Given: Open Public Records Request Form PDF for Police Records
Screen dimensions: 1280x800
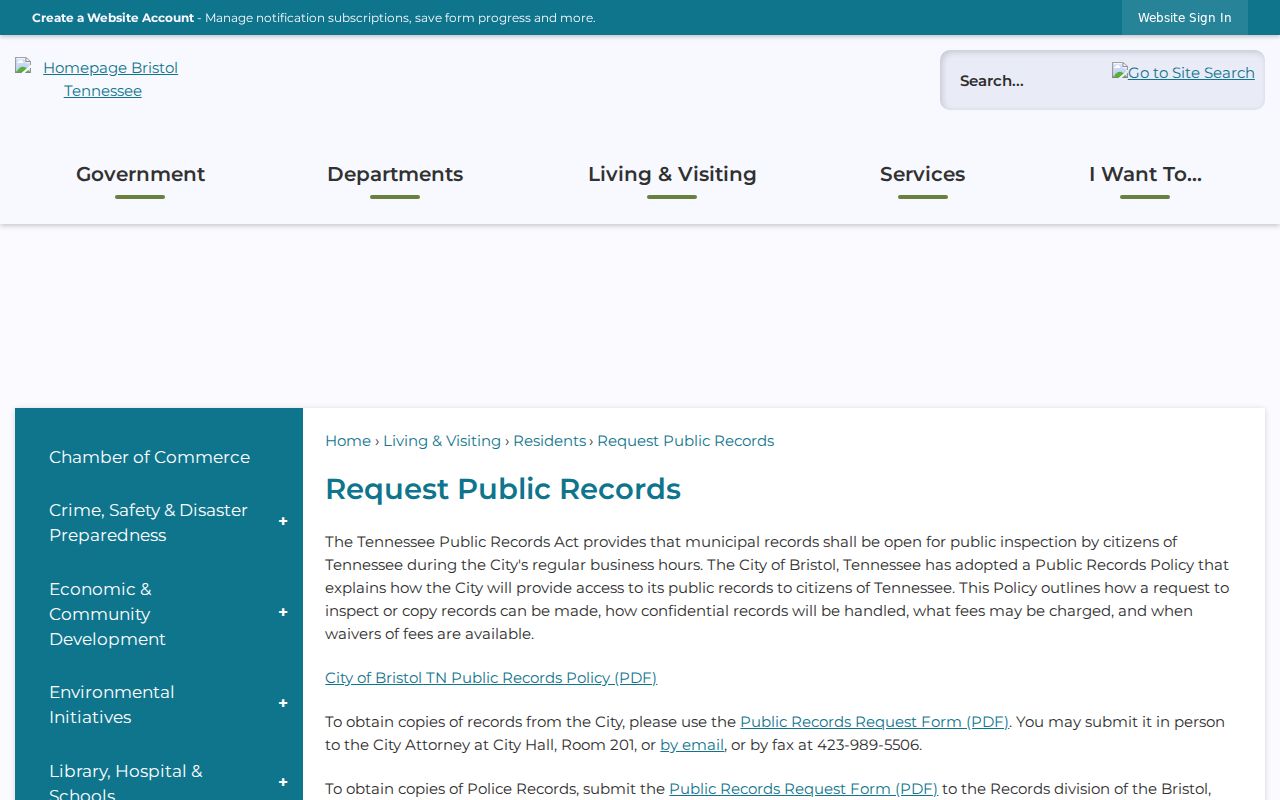Looking at the screenshot, I should click(x=804, y=789).
